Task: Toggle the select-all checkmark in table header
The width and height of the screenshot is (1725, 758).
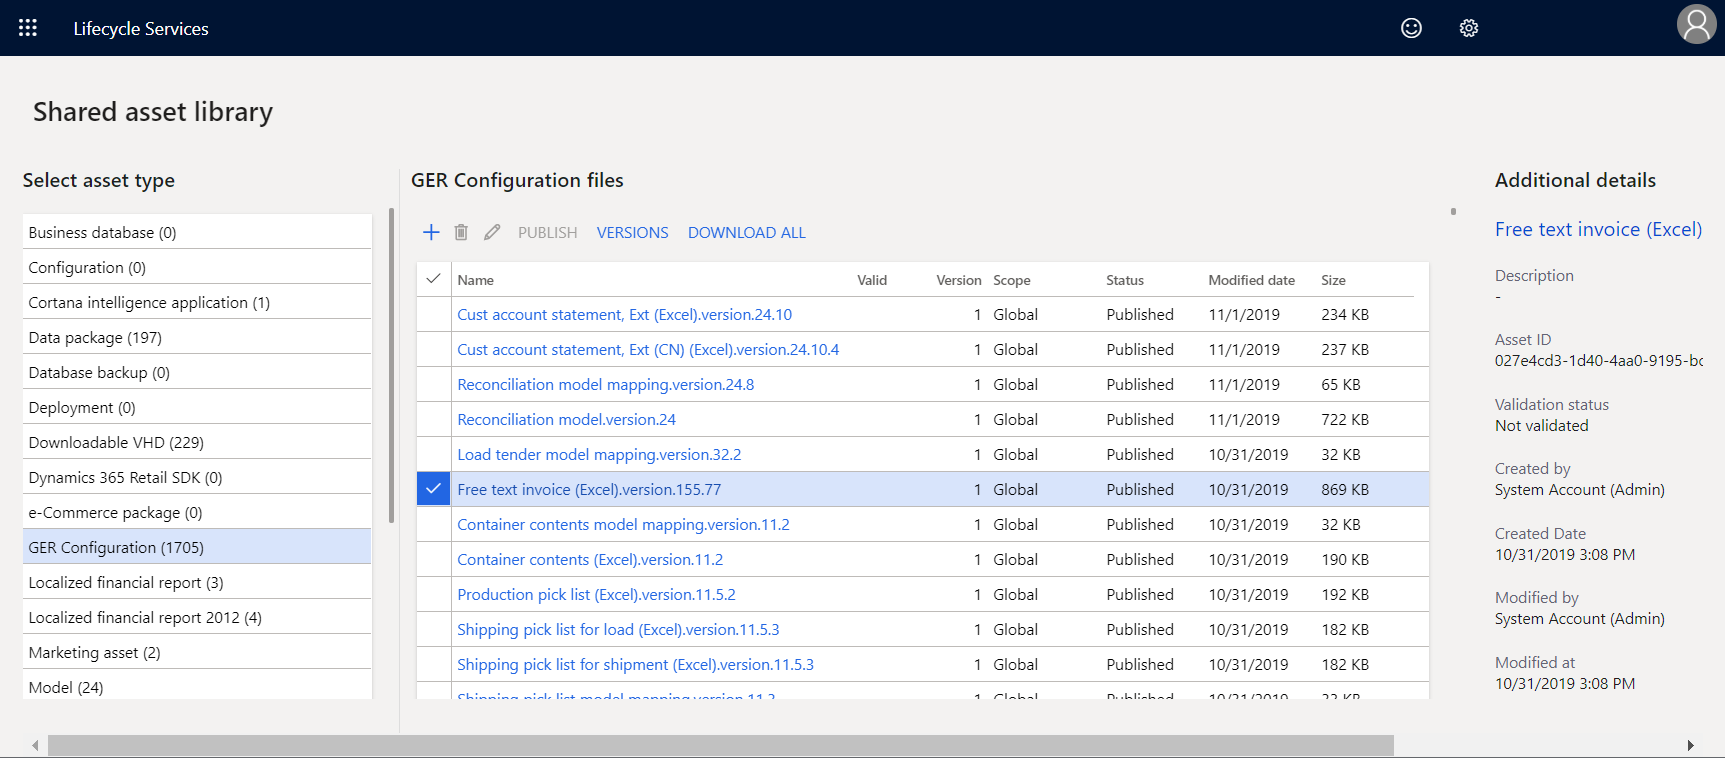Action: point(433,279)
